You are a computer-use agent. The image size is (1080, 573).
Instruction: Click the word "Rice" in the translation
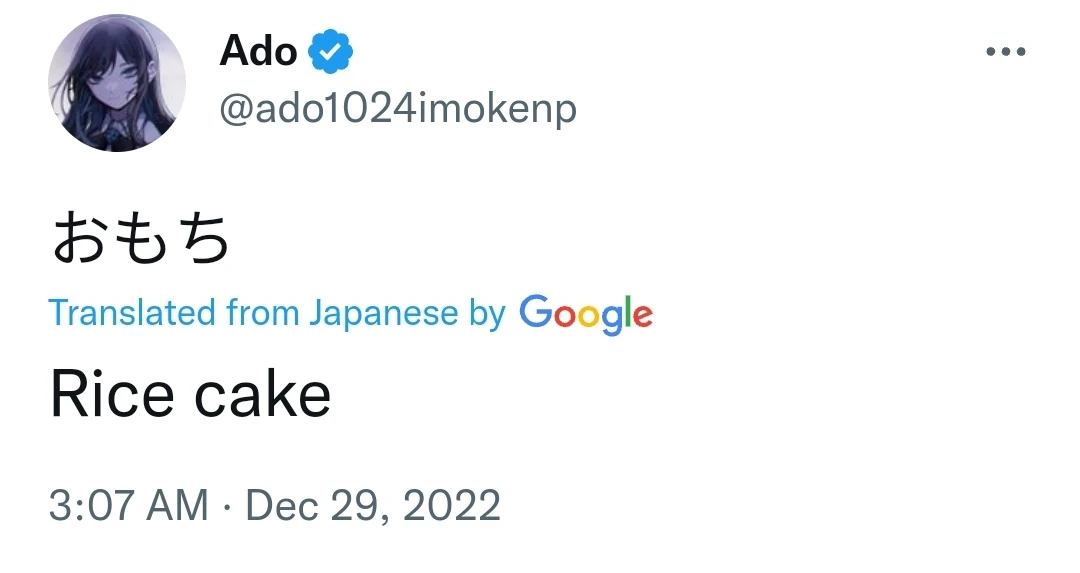coord(112,395)
